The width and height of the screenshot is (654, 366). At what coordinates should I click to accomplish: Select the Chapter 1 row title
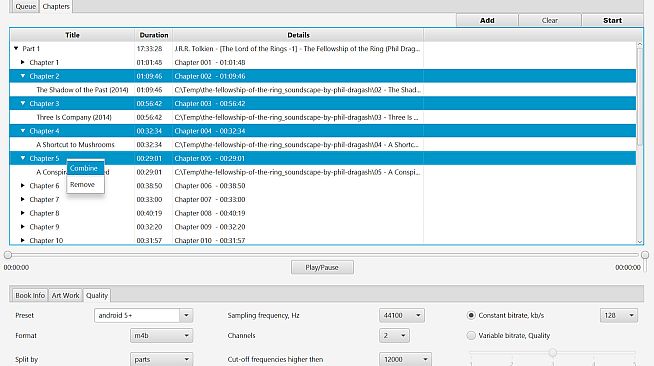point(44,63)
